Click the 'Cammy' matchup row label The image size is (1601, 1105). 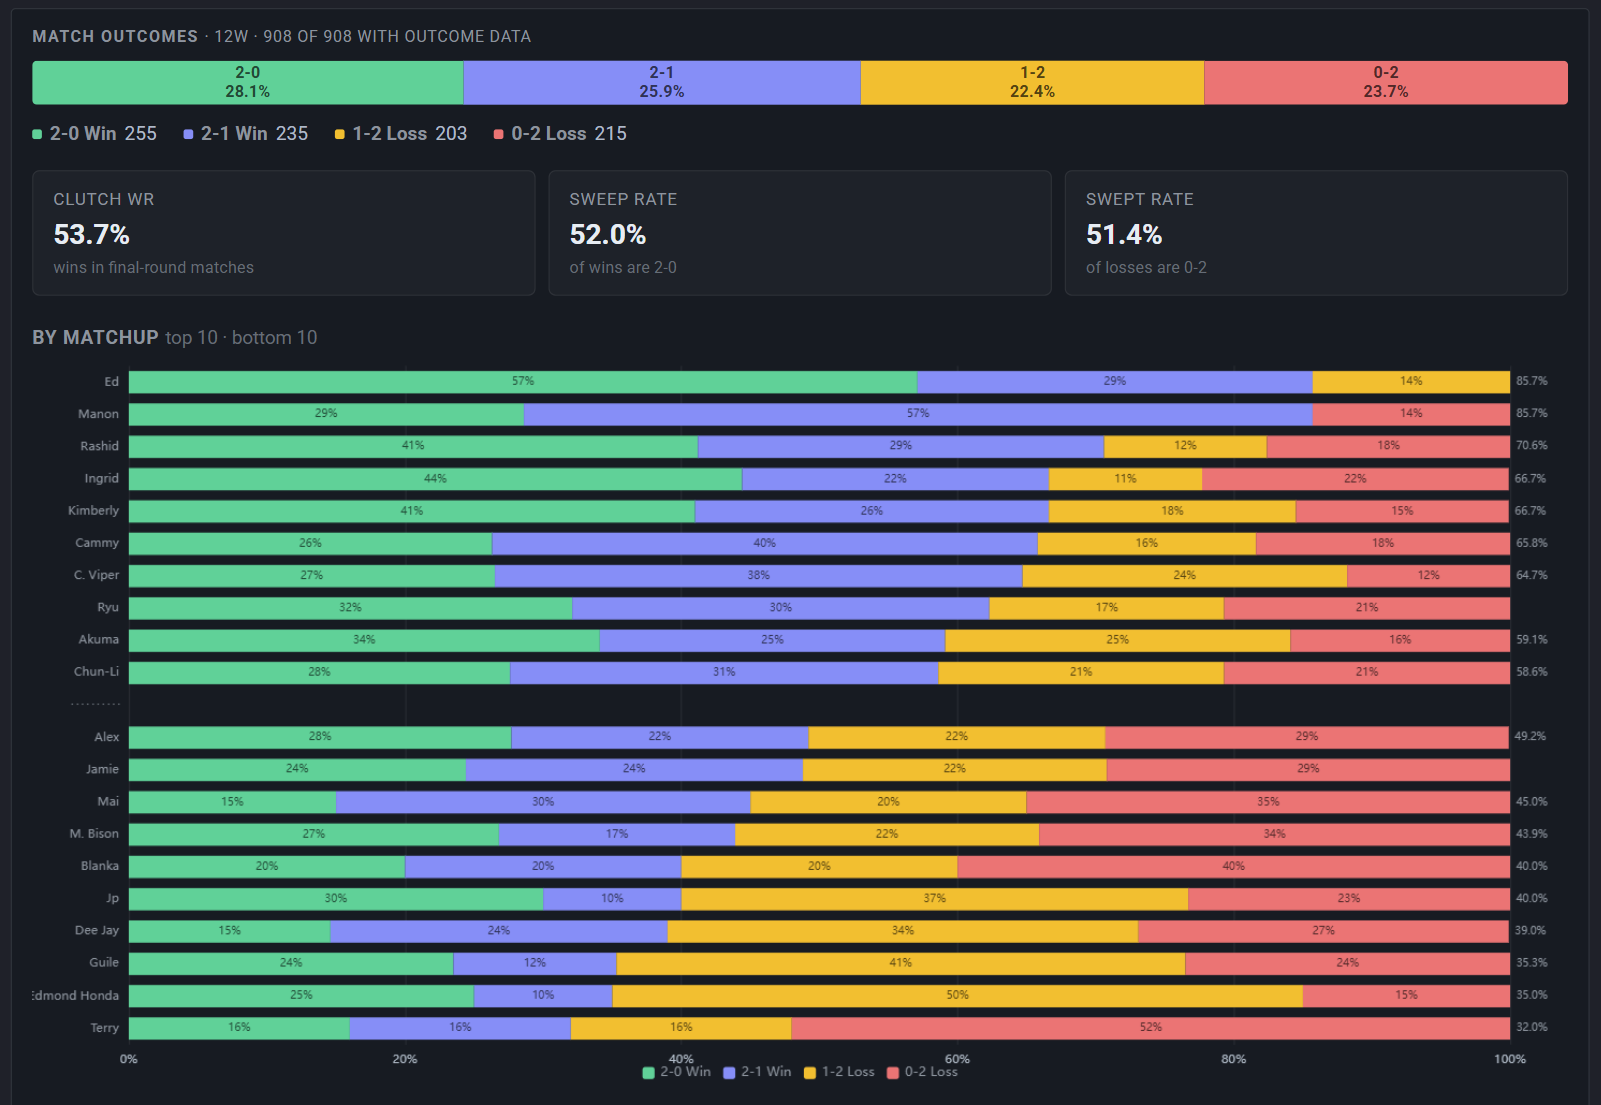coord(97,543)
